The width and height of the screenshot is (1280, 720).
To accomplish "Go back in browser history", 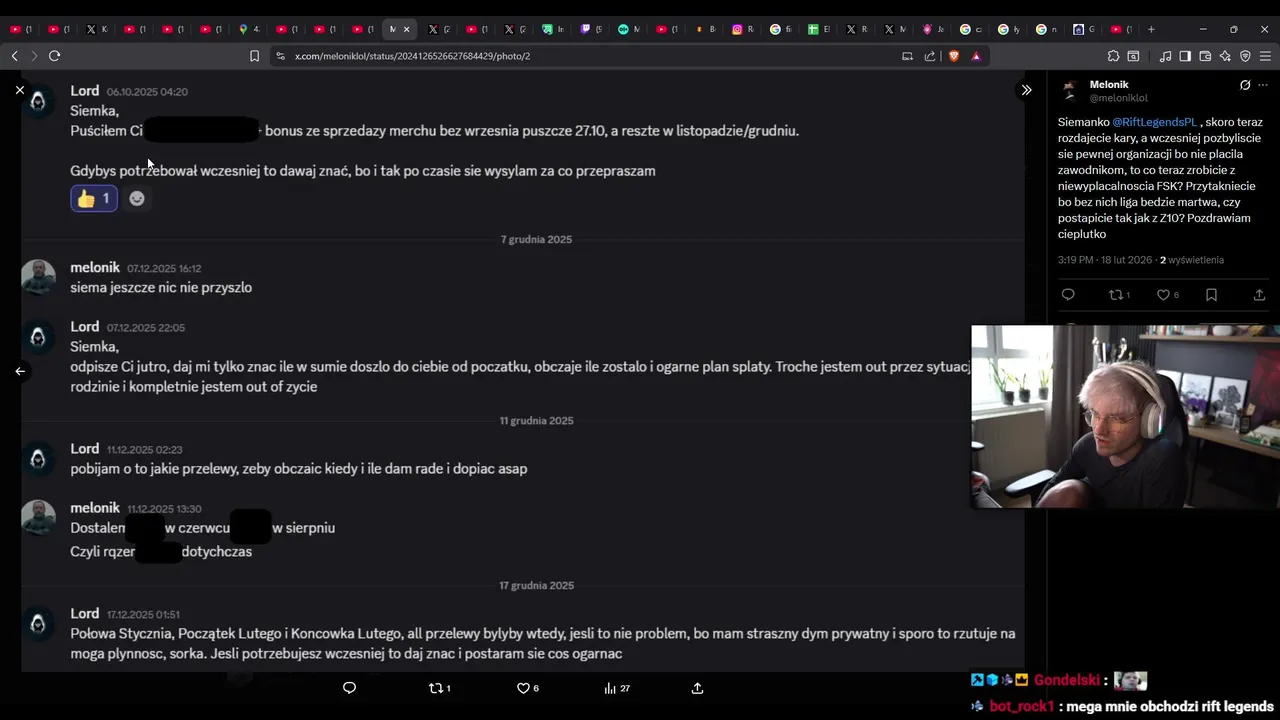I will pos(14,56).
